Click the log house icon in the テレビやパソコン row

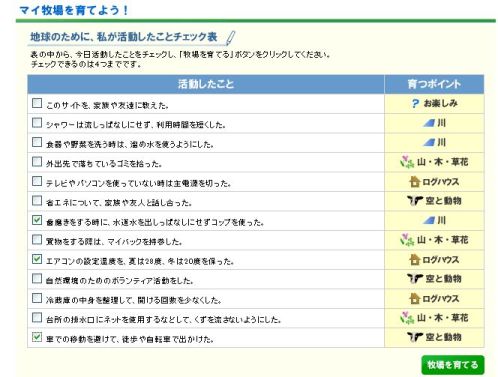tap(414, 182)
